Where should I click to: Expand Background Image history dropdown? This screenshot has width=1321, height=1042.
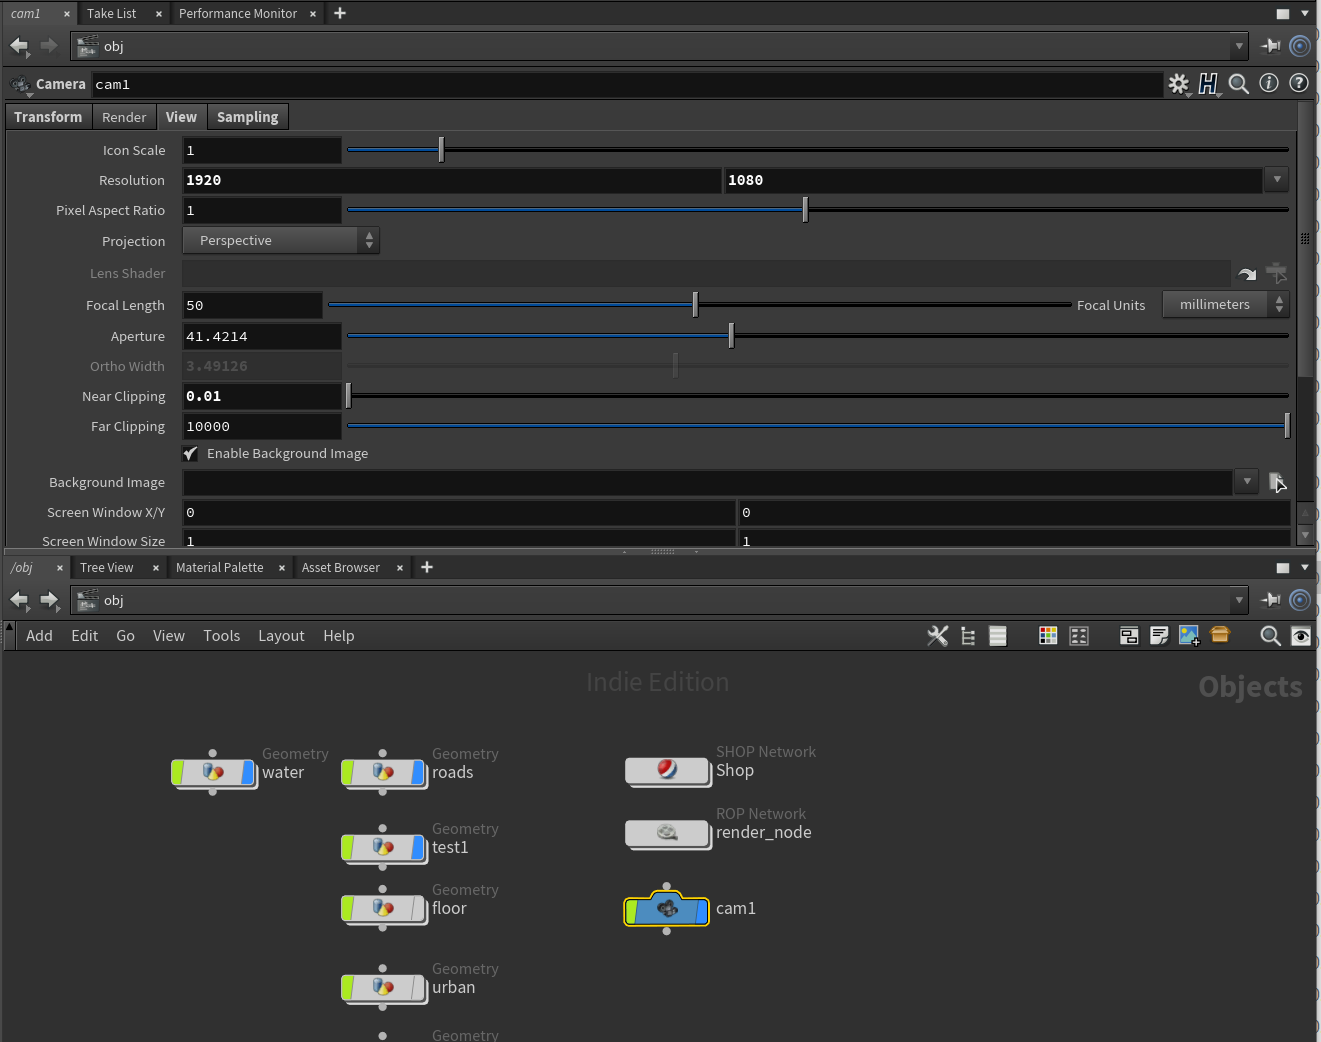click(1247, 482)
